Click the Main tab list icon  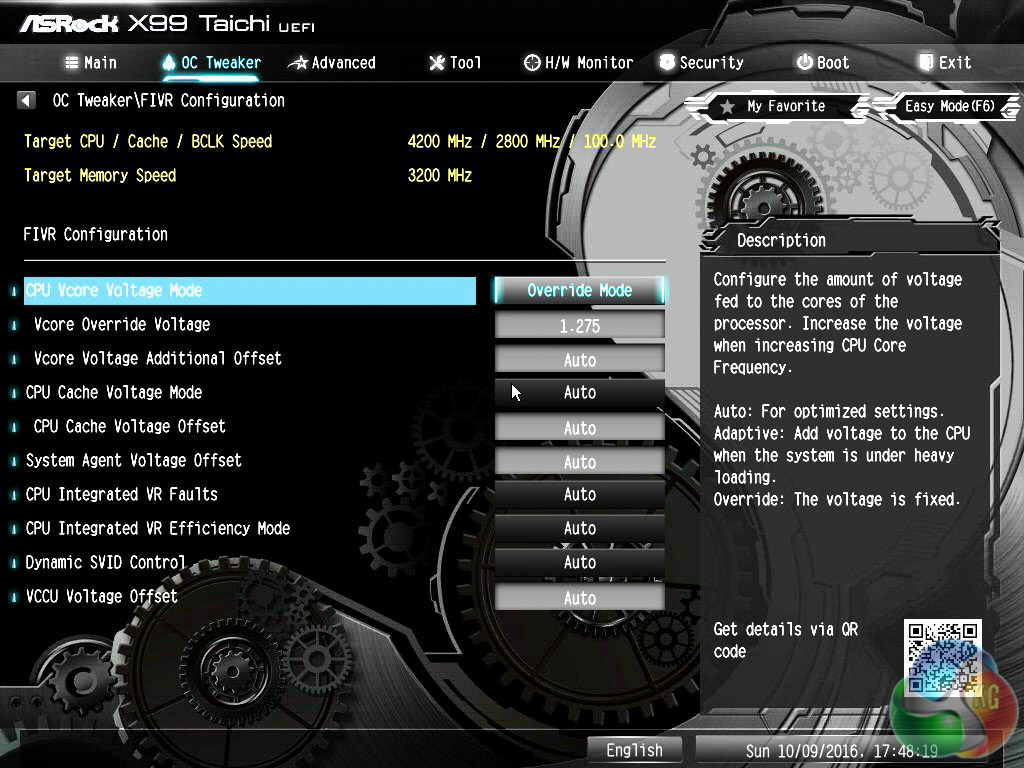[x=72, y=63]
